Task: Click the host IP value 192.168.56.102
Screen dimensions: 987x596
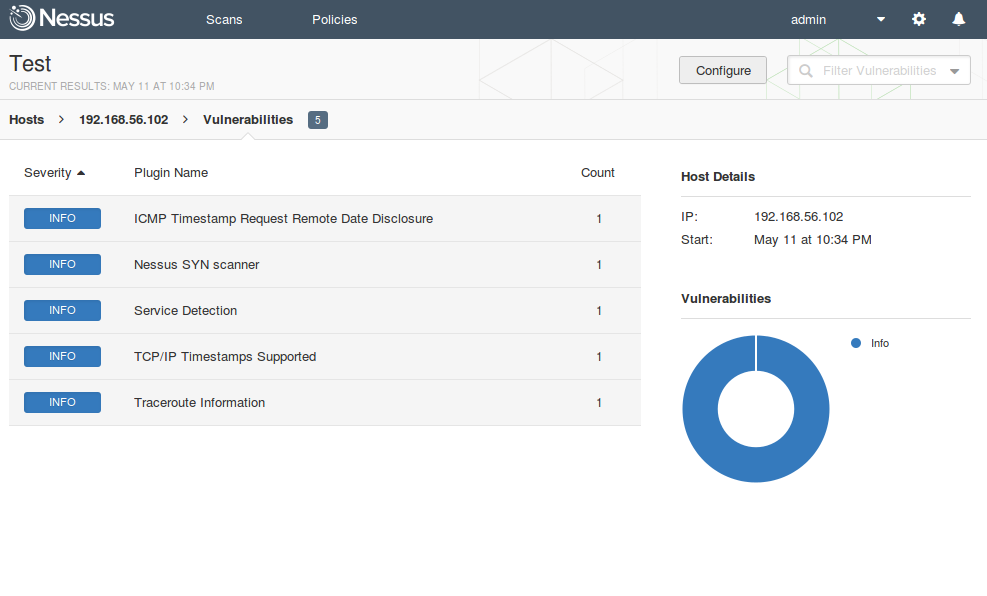Action: click(799, 216)
